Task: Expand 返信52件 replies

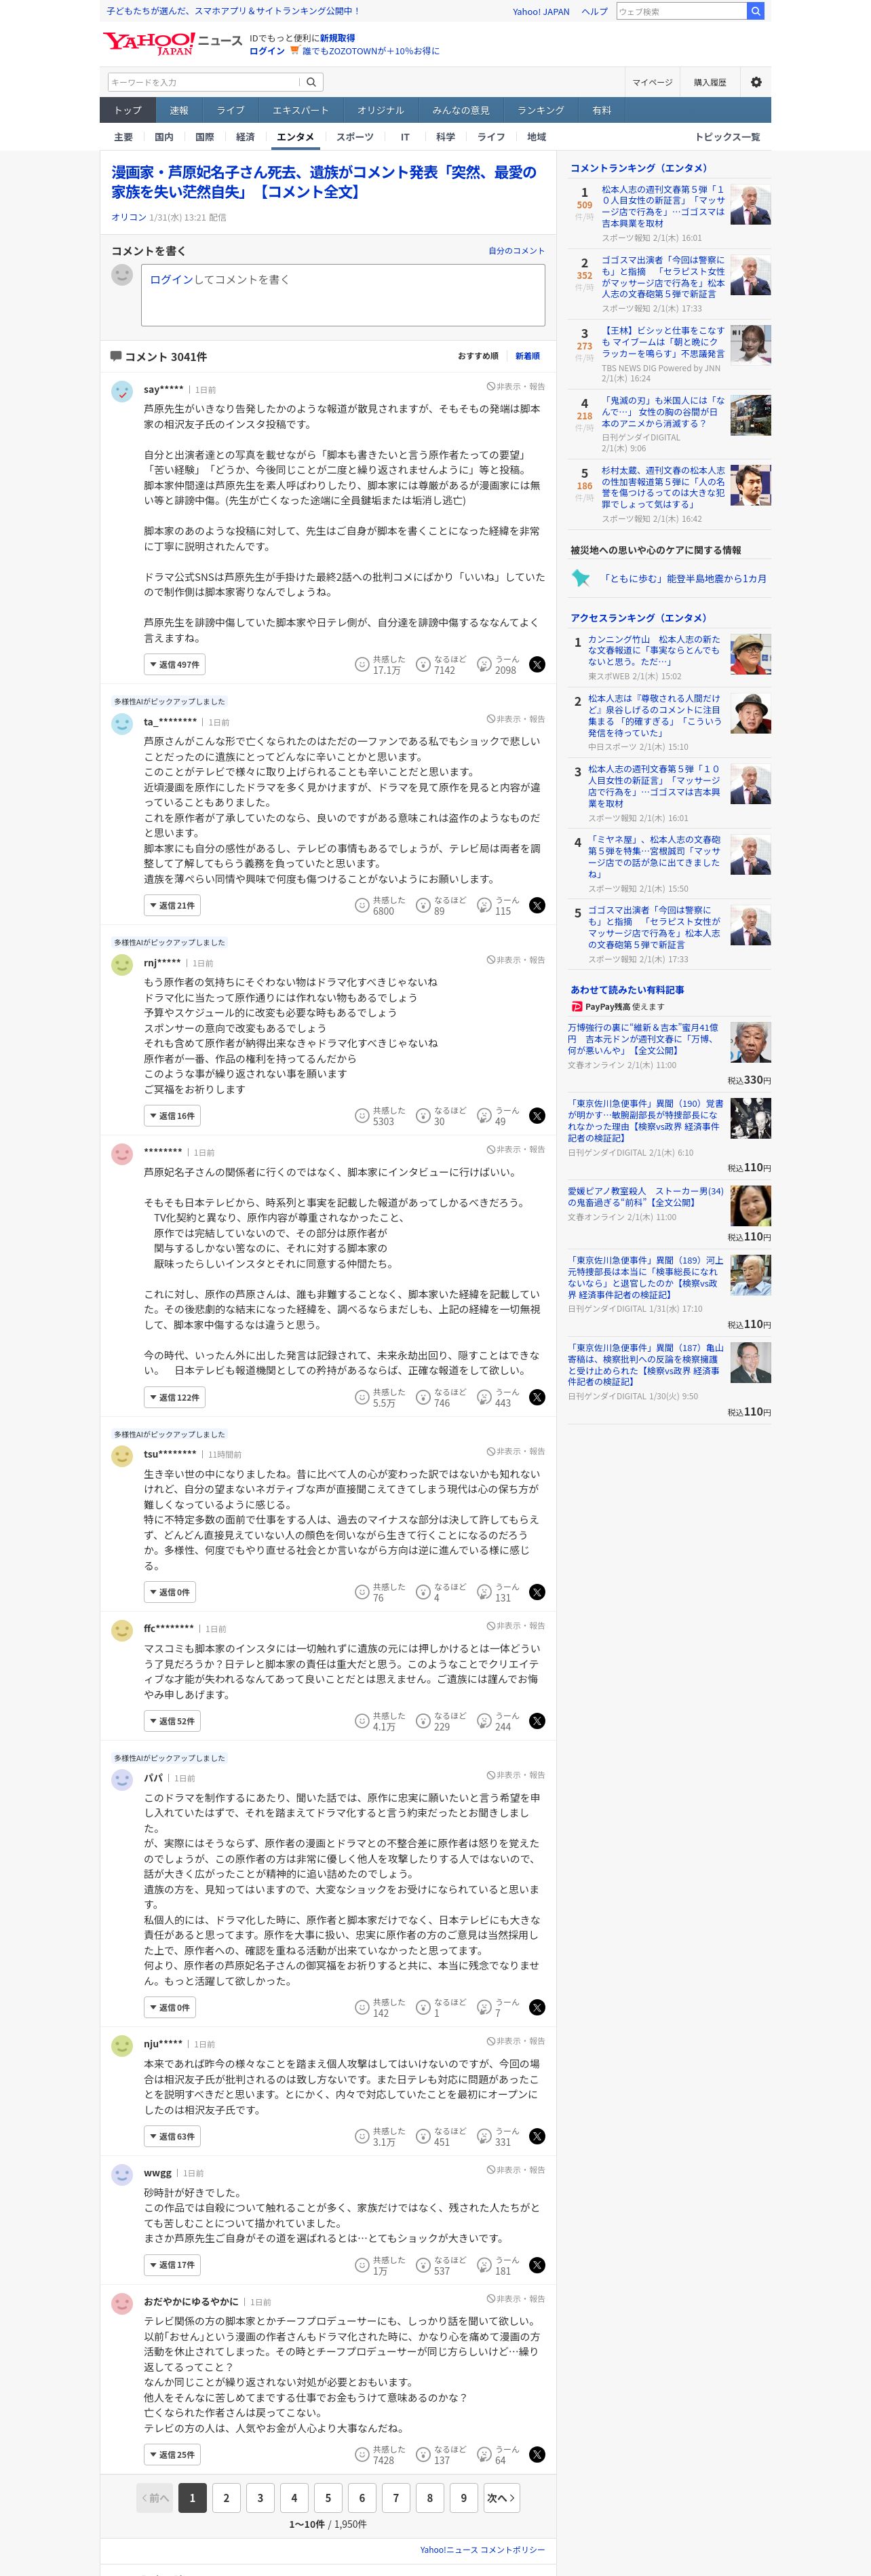Action: tap(172, 1721)
